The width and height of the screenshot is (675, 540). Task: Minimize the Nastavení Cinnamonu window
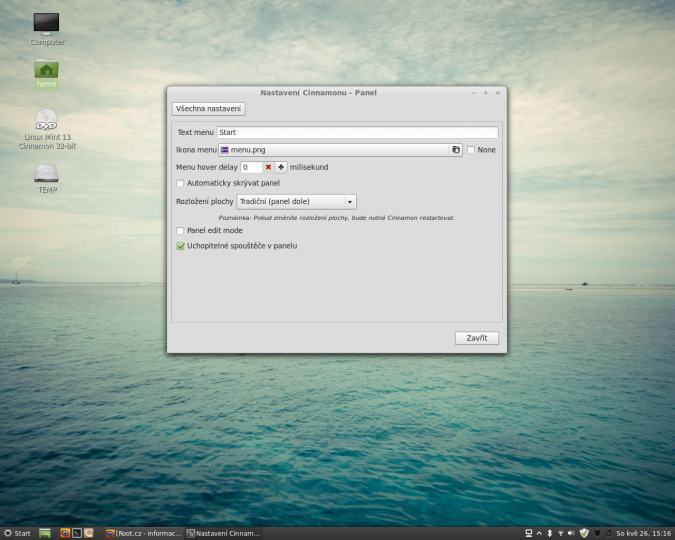pos(474,93)
